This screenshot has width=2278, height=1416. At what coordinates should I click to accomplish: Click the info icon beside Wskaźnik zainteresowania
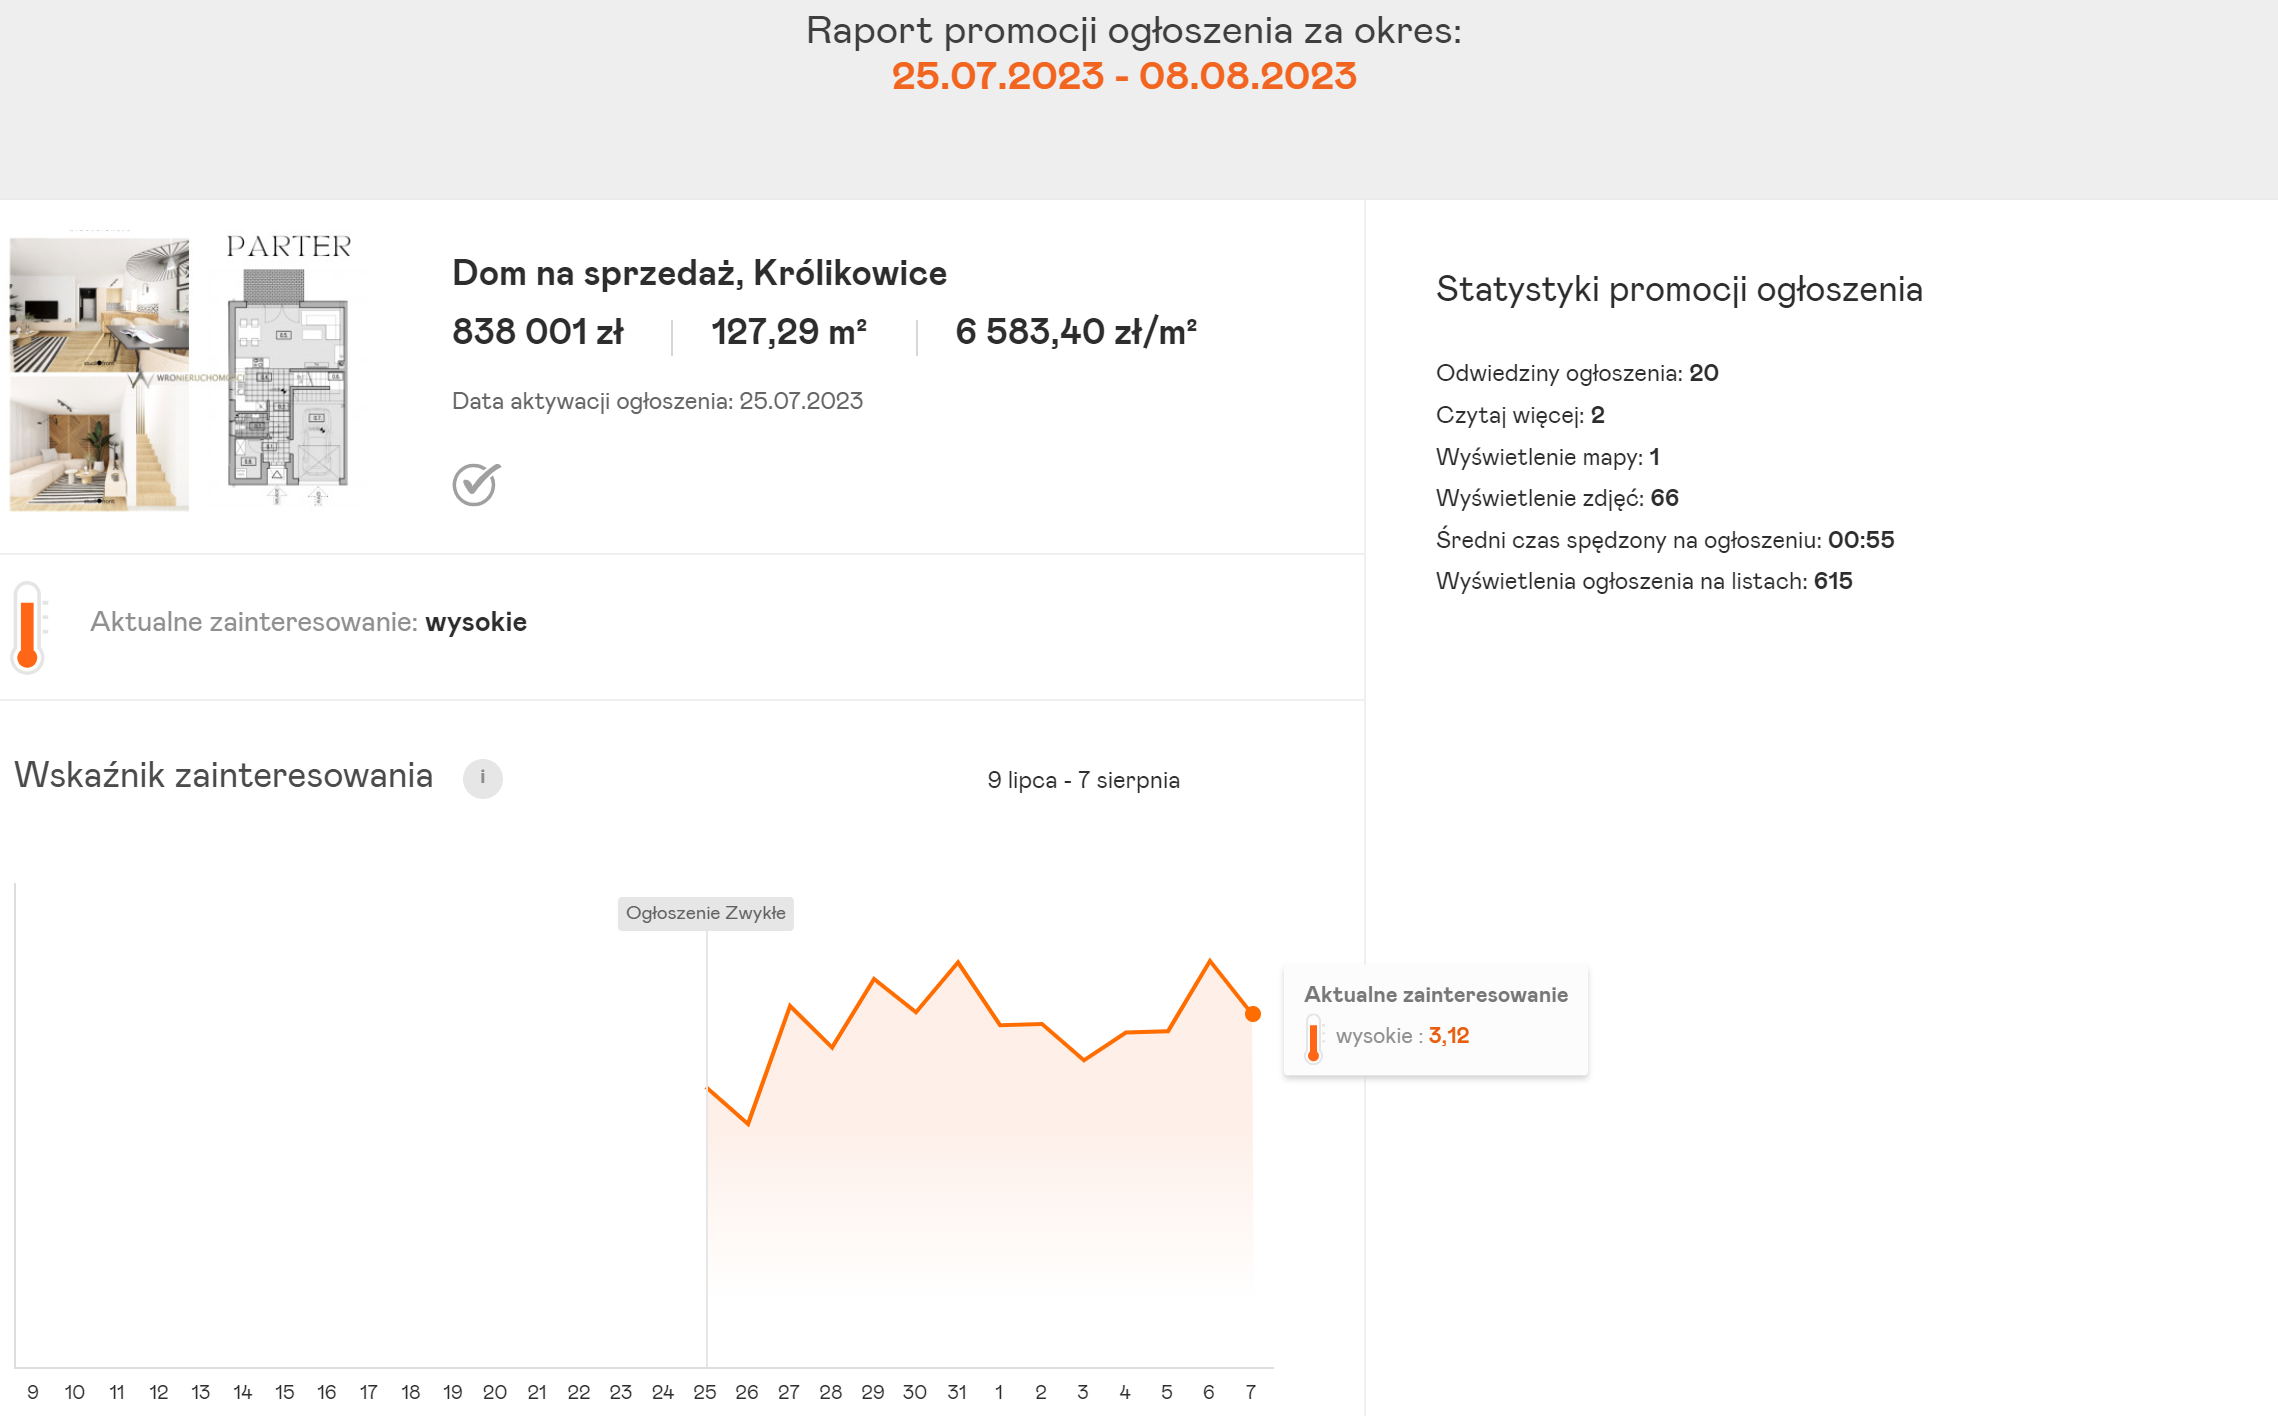[x=482, y=778]
